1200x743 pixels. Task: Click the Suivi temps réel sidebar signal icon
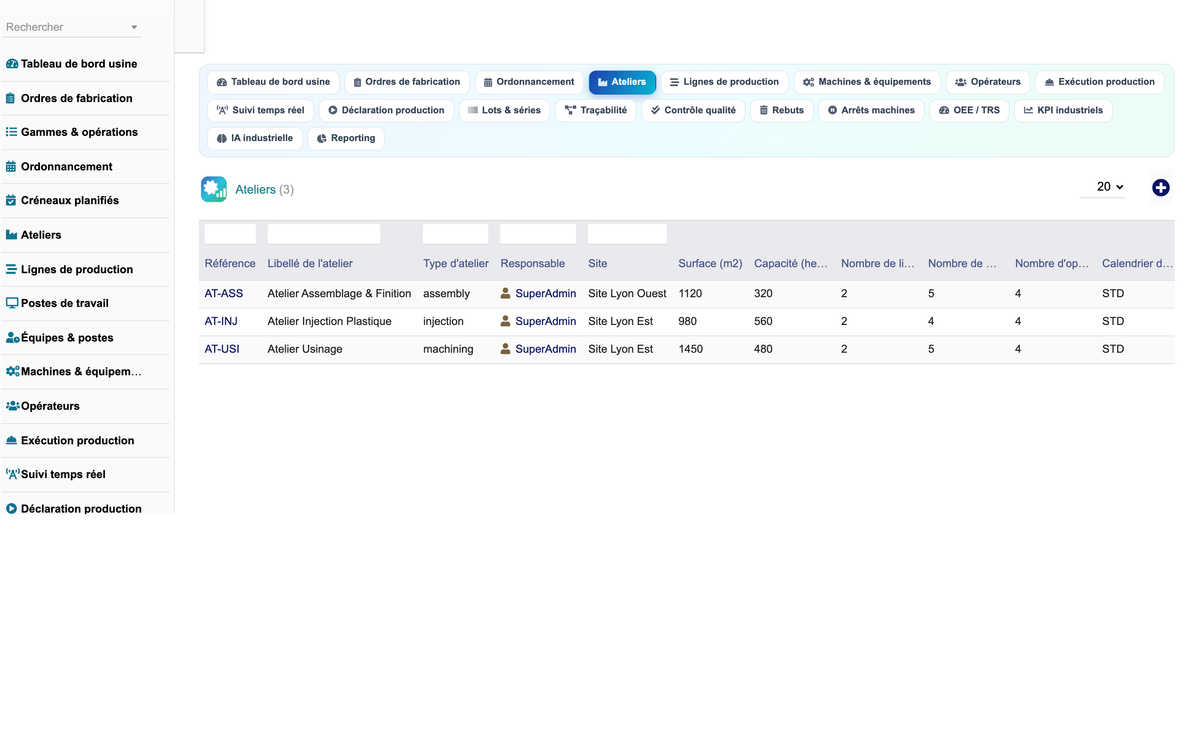point(13,474)
